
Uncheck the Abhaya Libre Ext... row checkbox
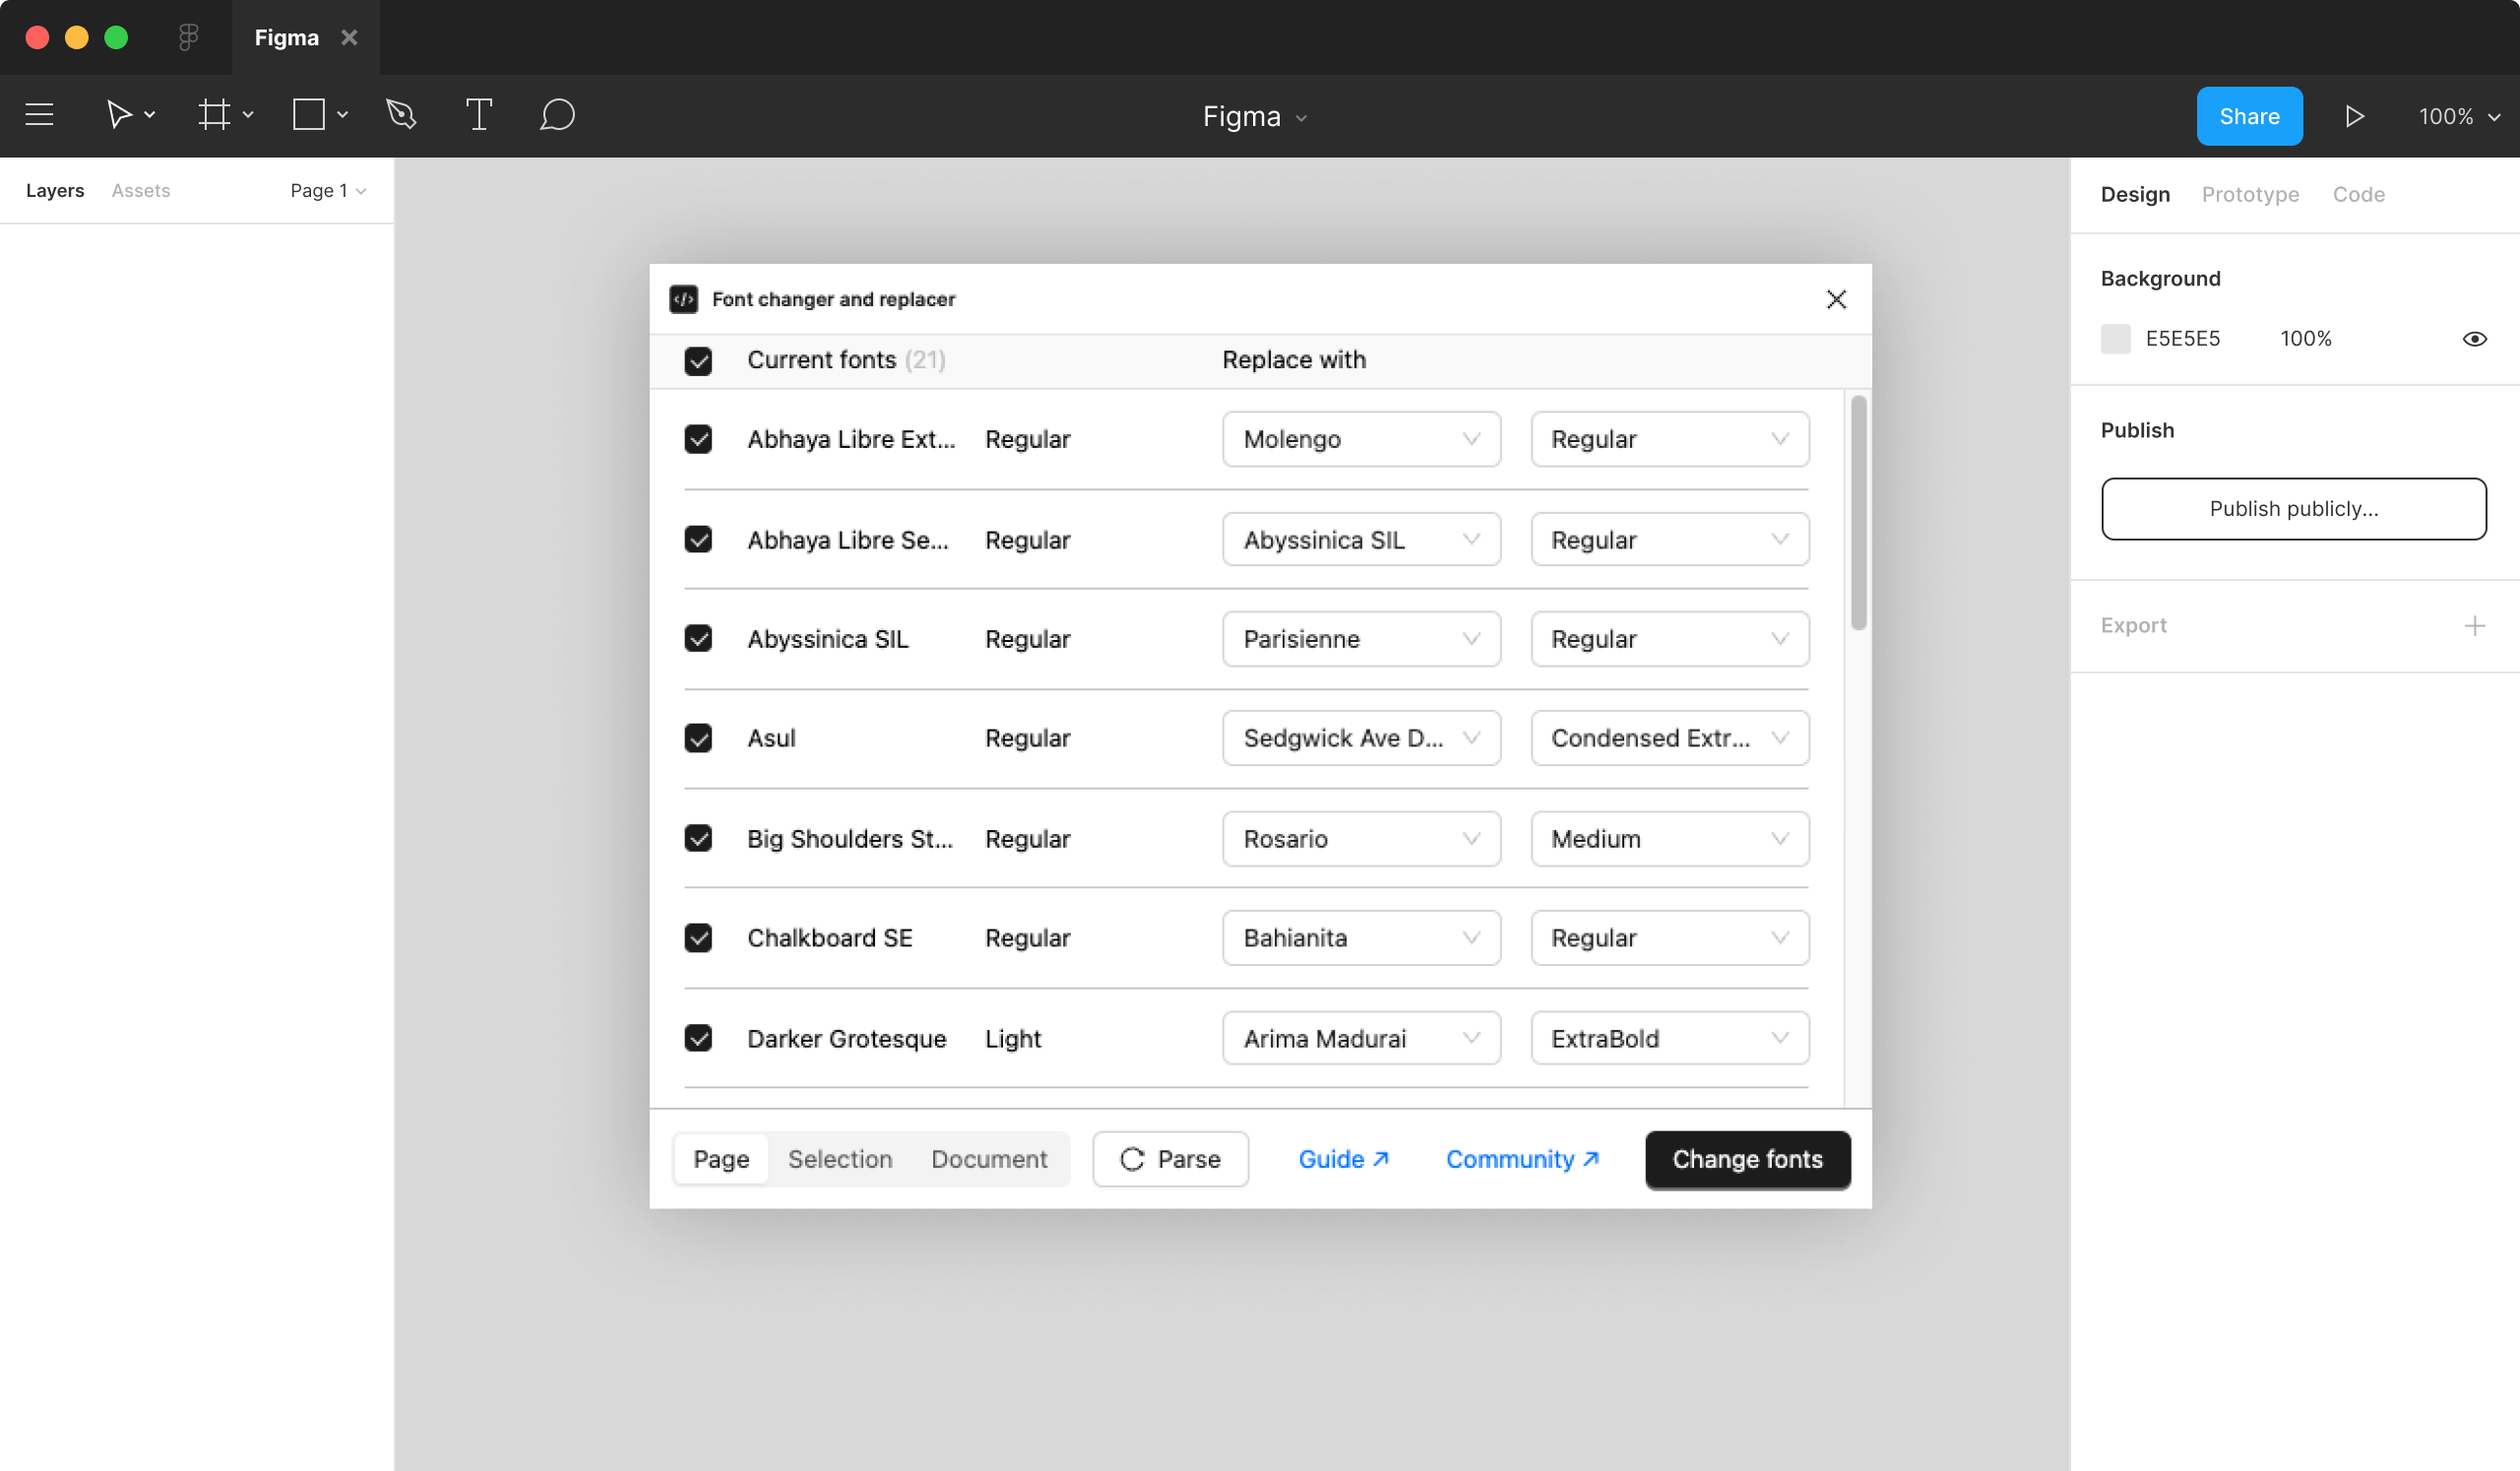click(x=698, y=439)
